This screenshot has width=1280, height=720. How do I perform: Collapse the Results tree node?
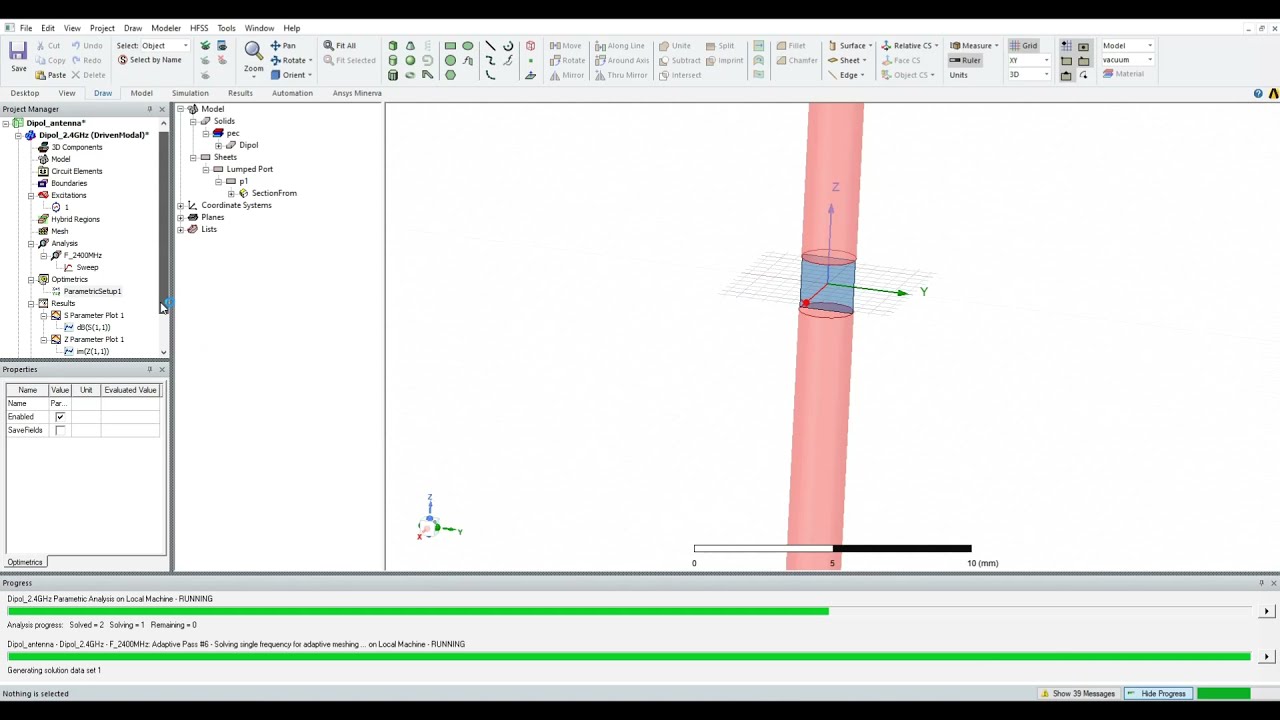point(31,303)
